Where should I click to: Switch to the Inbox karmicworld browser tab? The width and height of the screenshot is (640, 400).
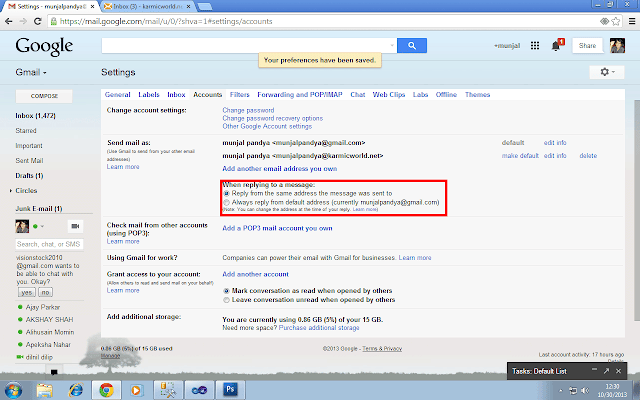click(147, 7)
